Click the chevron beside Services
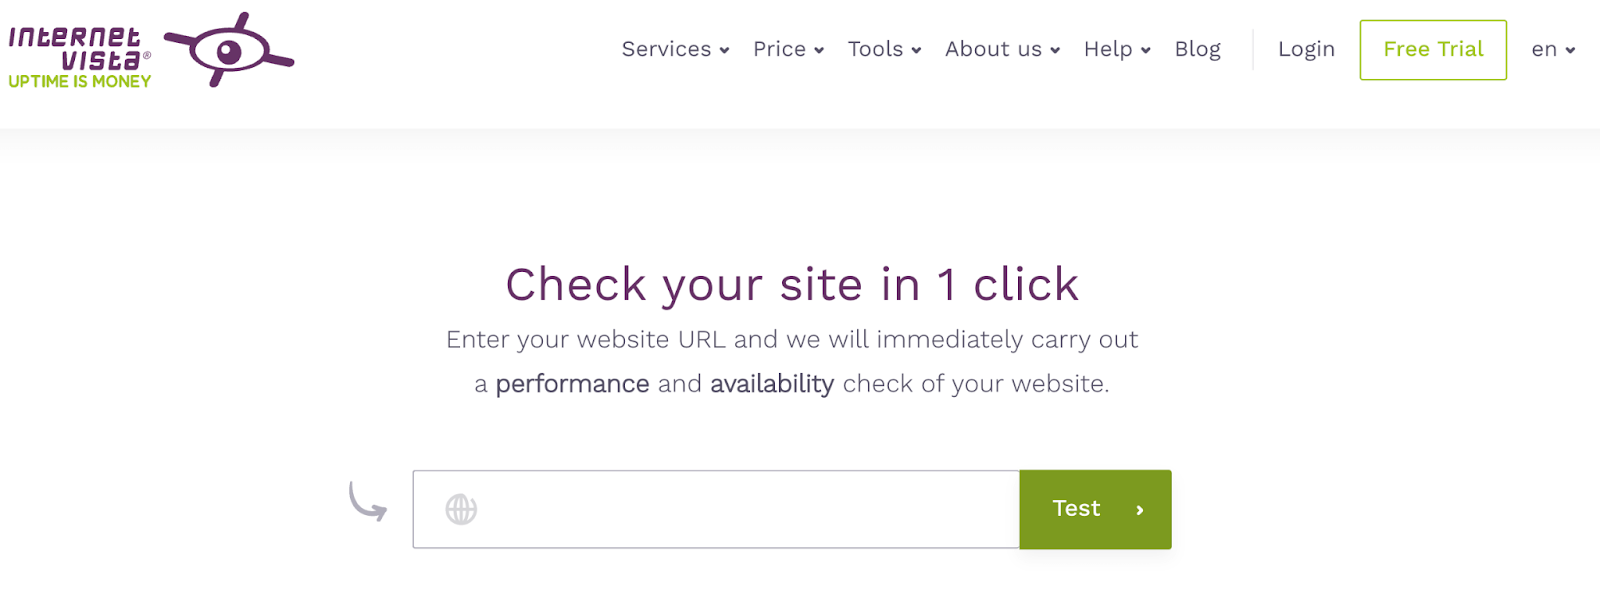This screenshot has height=612, width=1600. coord(723,50)
